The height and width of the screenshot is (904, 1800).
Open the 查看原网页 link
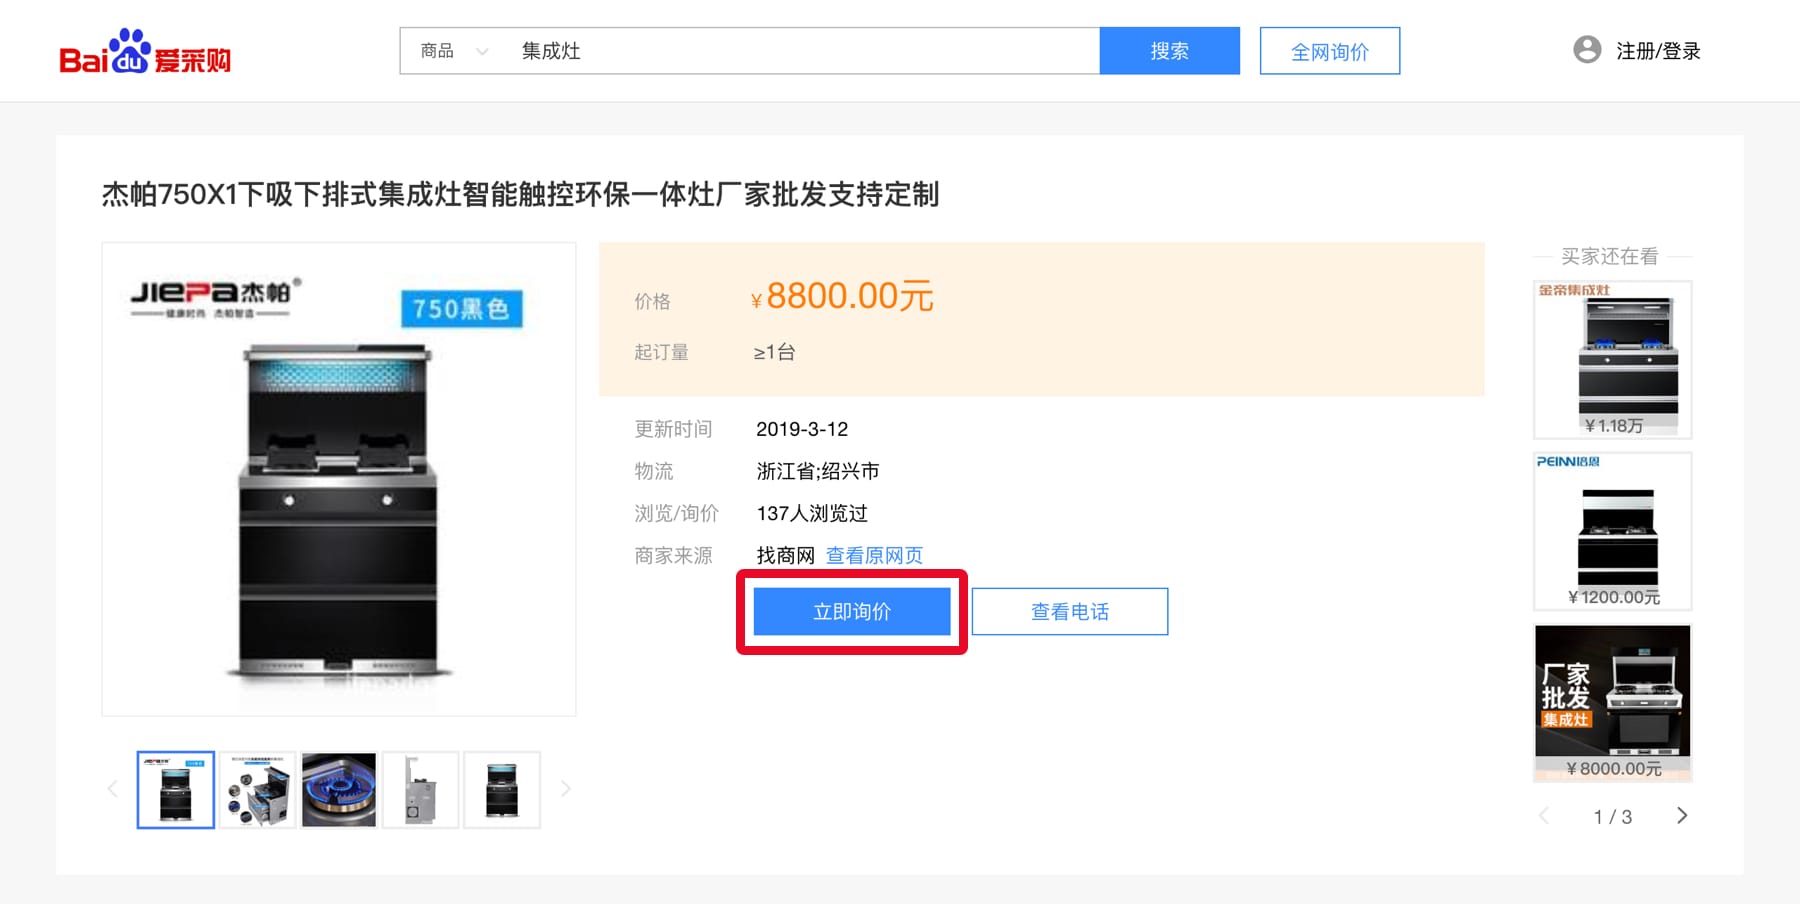(874, 555)
